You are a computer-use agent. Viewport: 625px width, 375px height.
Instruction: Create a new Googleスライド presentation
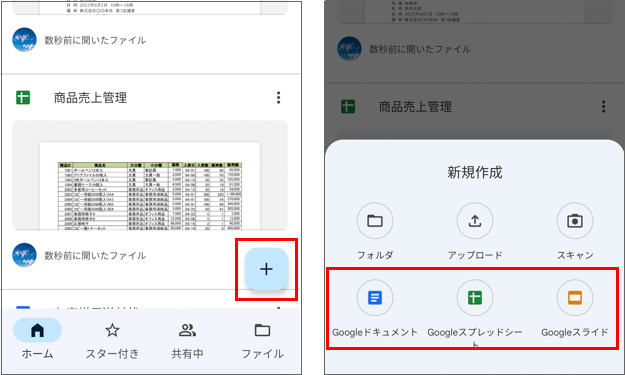click(575, 309)
